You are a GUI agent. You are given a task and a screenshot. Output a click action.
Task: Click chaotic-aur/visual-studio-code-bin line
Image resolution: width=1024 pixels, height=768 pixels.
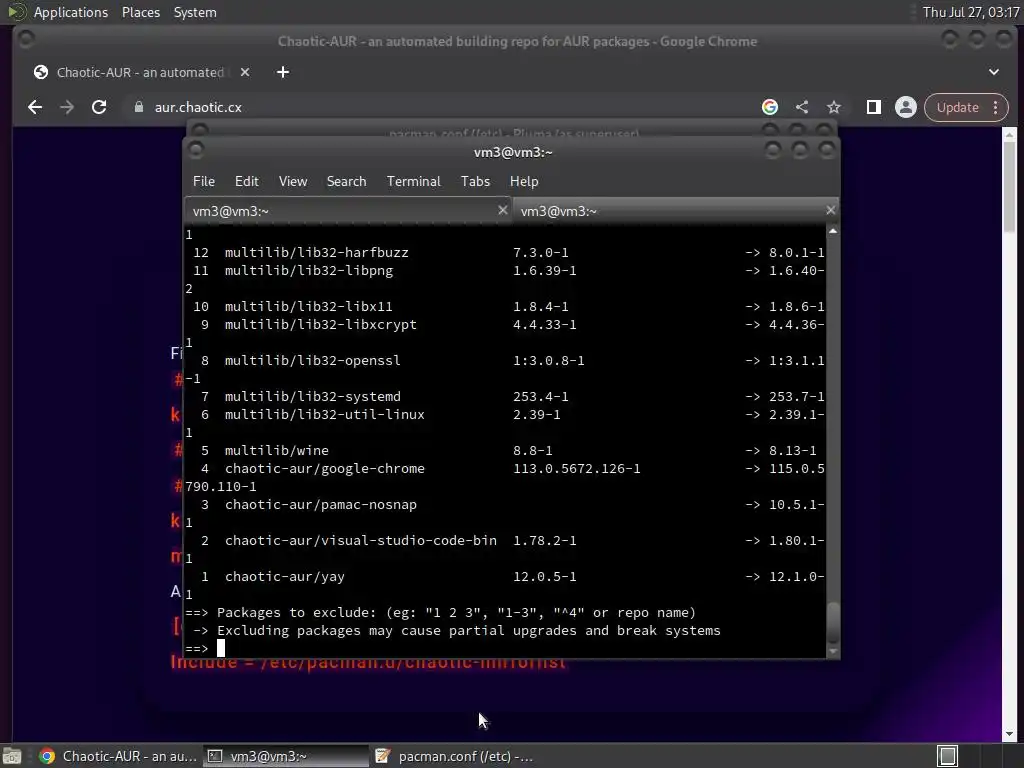505,541
